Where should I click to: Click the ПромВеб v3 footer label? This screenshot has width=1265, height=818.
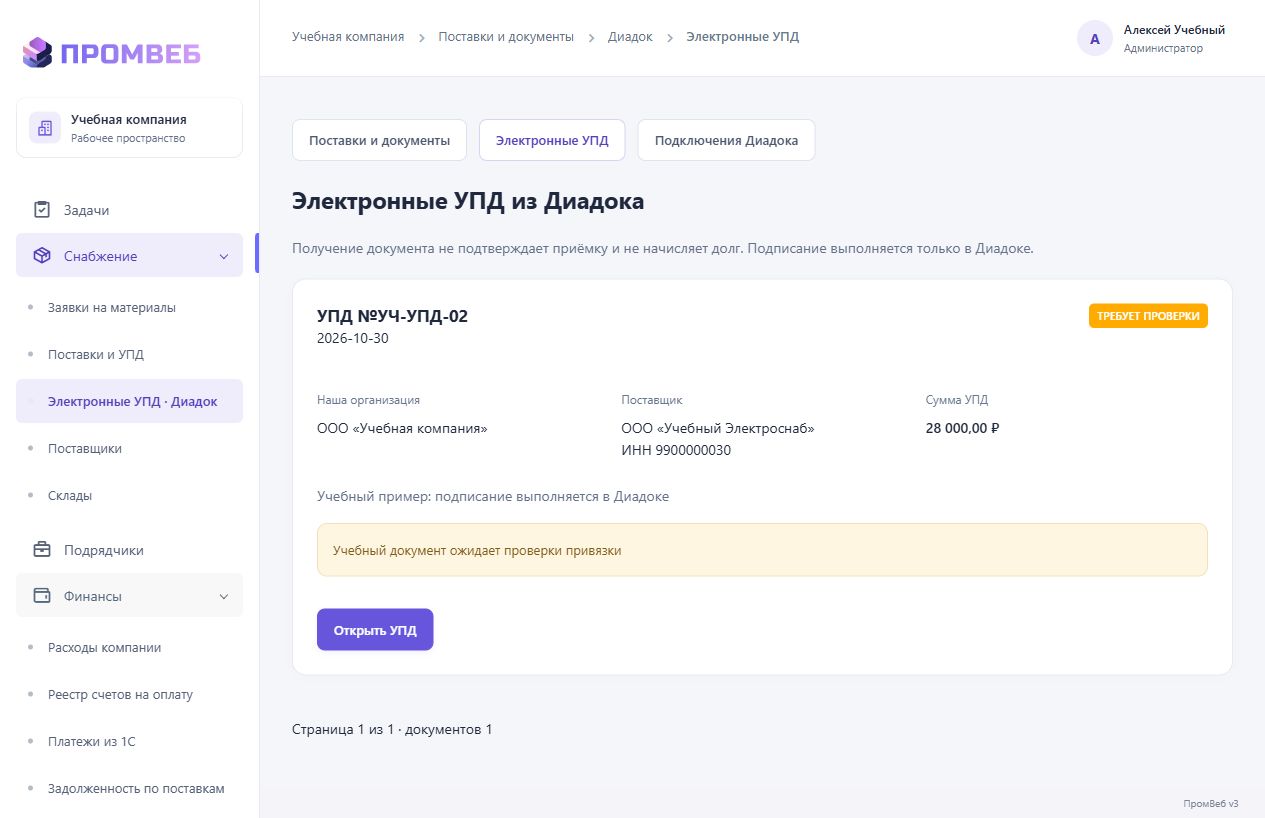pyautogui.click(x=1210, y=803)
